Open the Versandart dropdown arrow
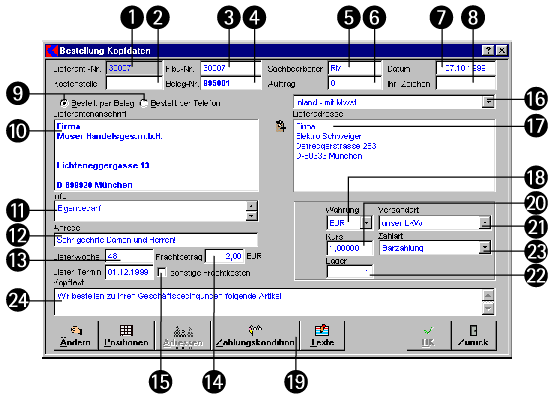 coord(485,223)
